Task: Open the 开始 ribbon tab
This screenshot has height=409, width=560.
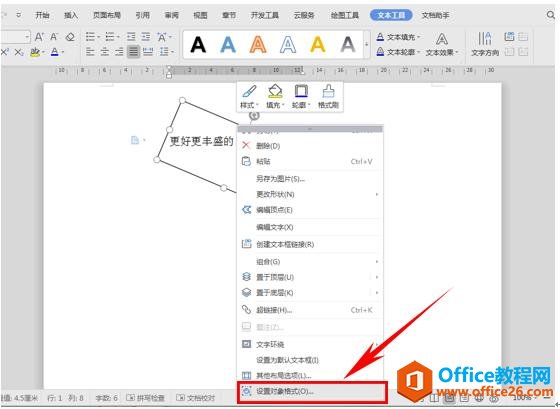Action: (x=42, y=15)
